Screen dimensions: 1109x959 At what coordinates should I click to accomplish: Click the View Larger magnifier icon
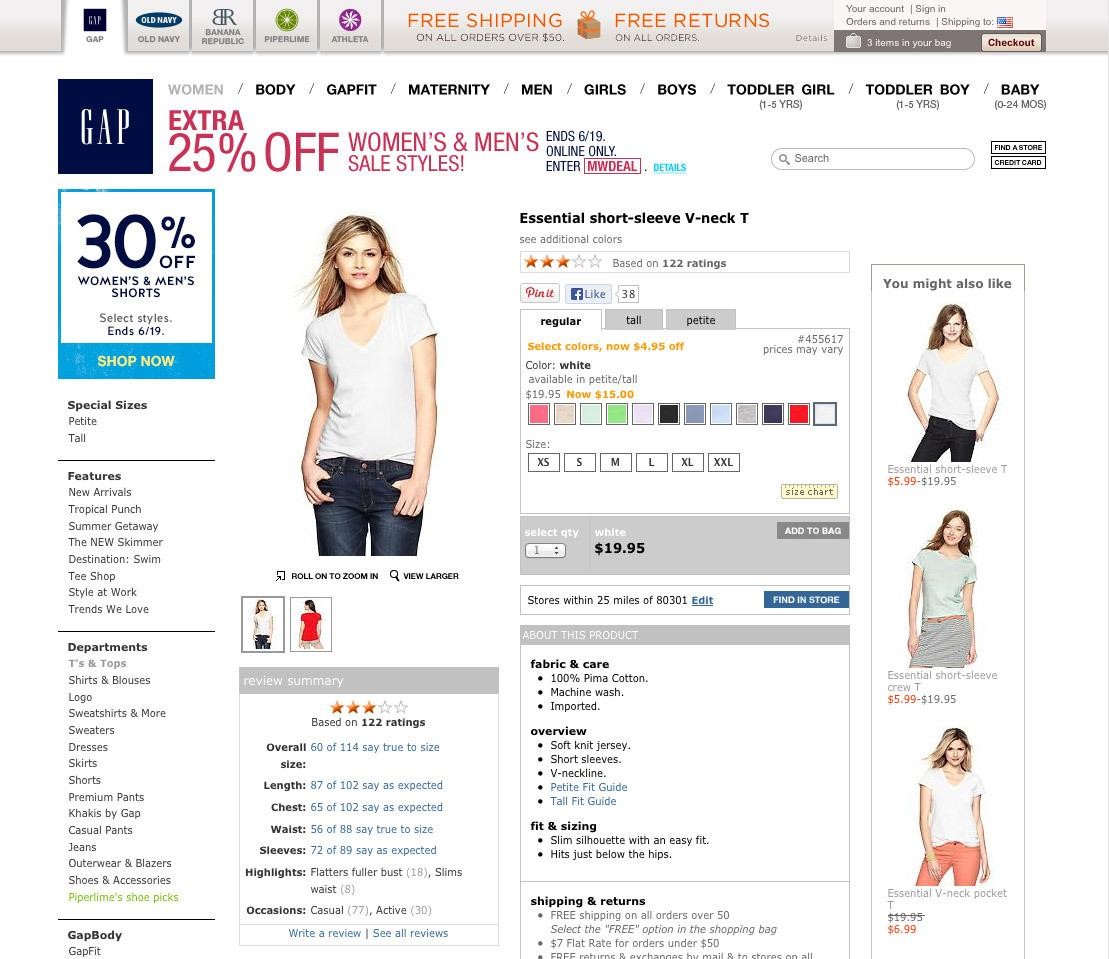pos(394,575)
